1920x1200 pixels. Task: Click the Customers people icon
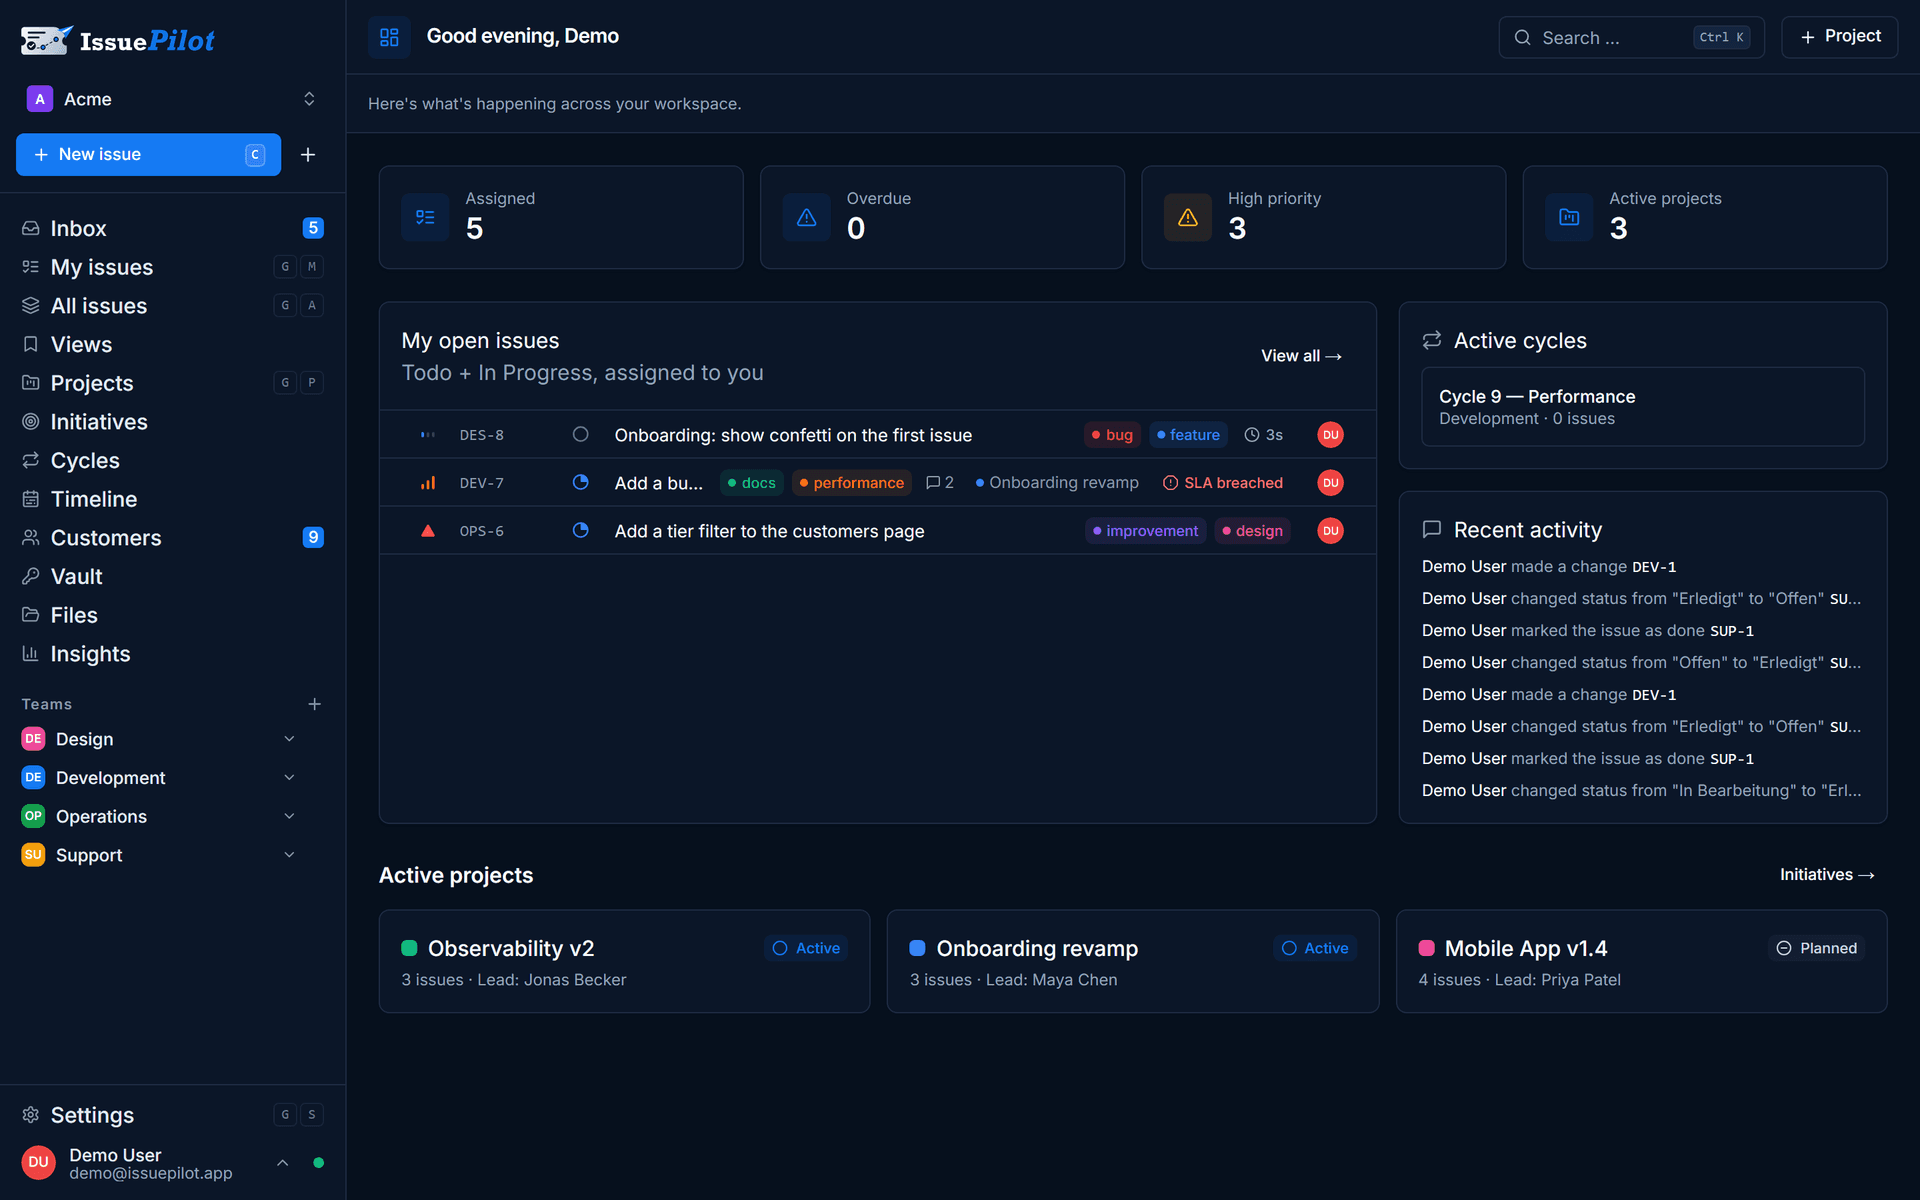coord(31,538)
